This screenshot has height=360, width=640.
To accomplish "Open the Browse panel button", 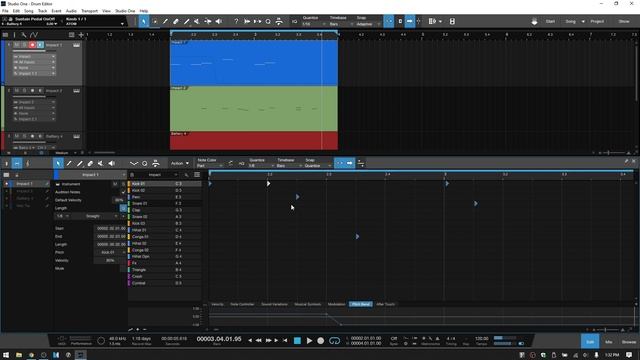I will click(x=629, y=342).
